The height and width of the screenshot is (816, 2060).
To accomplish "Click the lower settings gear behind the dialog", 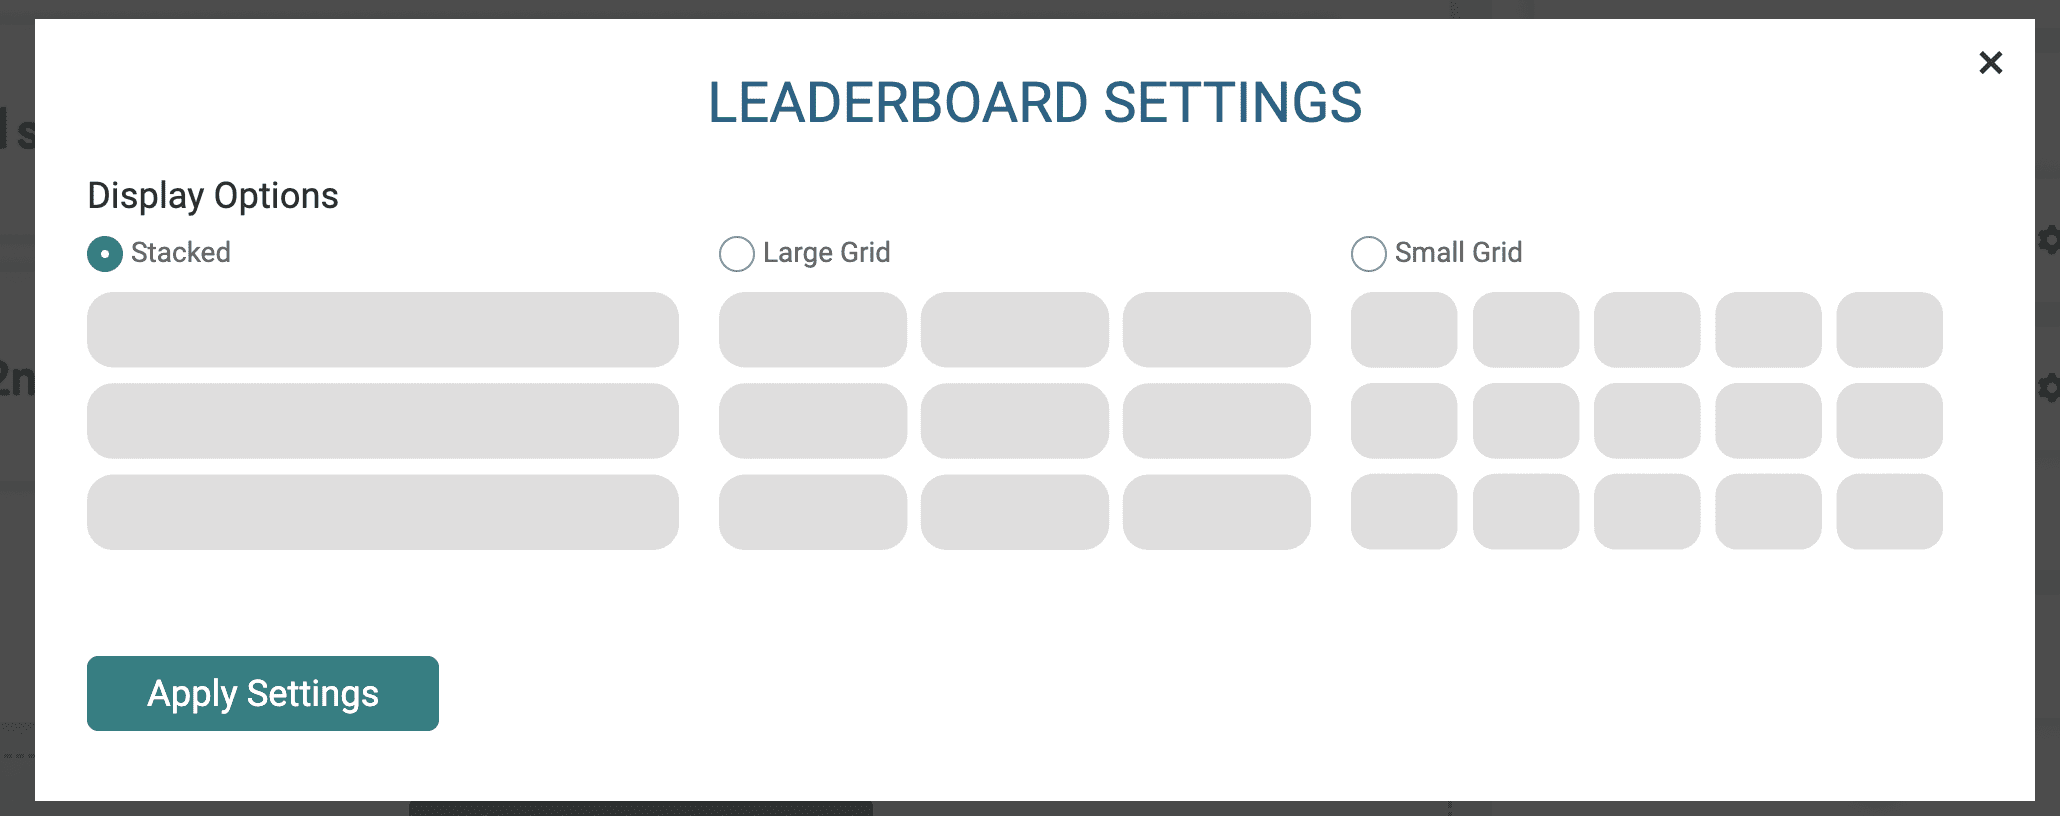I will (2048, 383).
